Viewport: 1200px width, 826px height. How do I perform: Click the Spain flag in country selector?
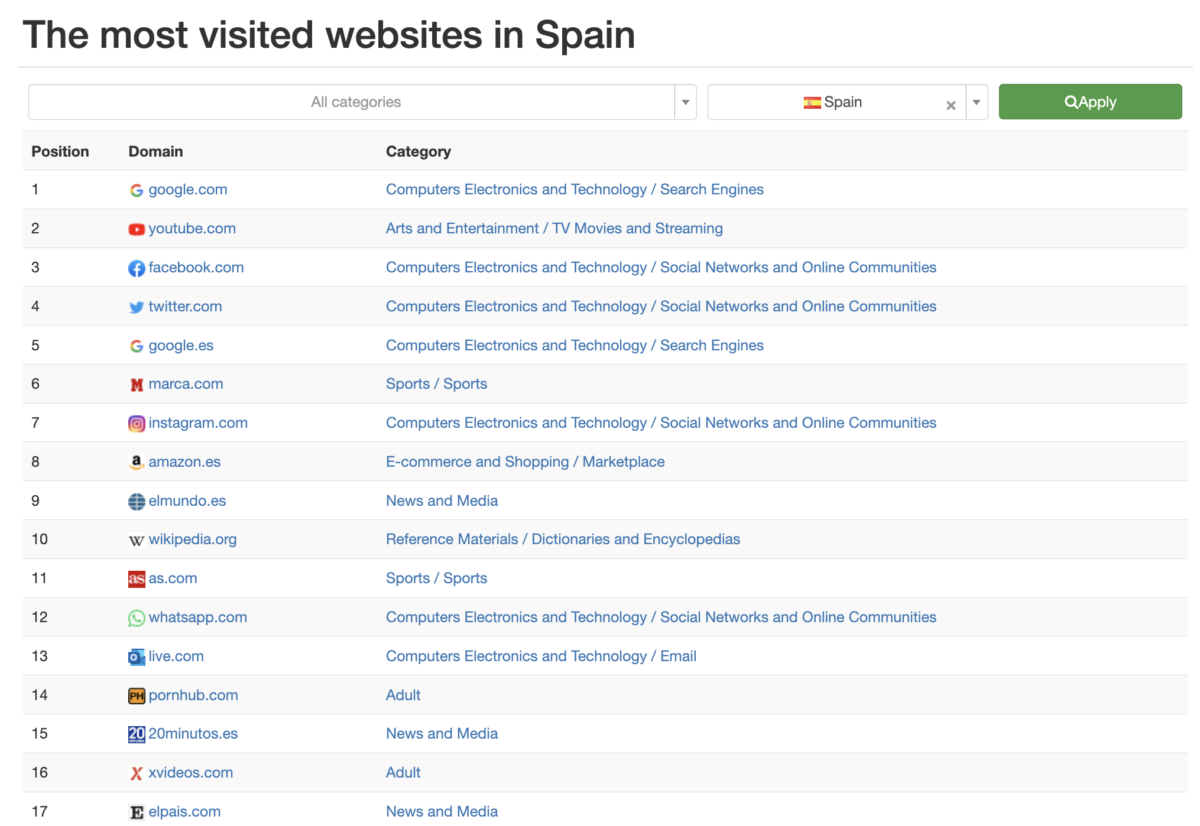(x=812, y=102)
